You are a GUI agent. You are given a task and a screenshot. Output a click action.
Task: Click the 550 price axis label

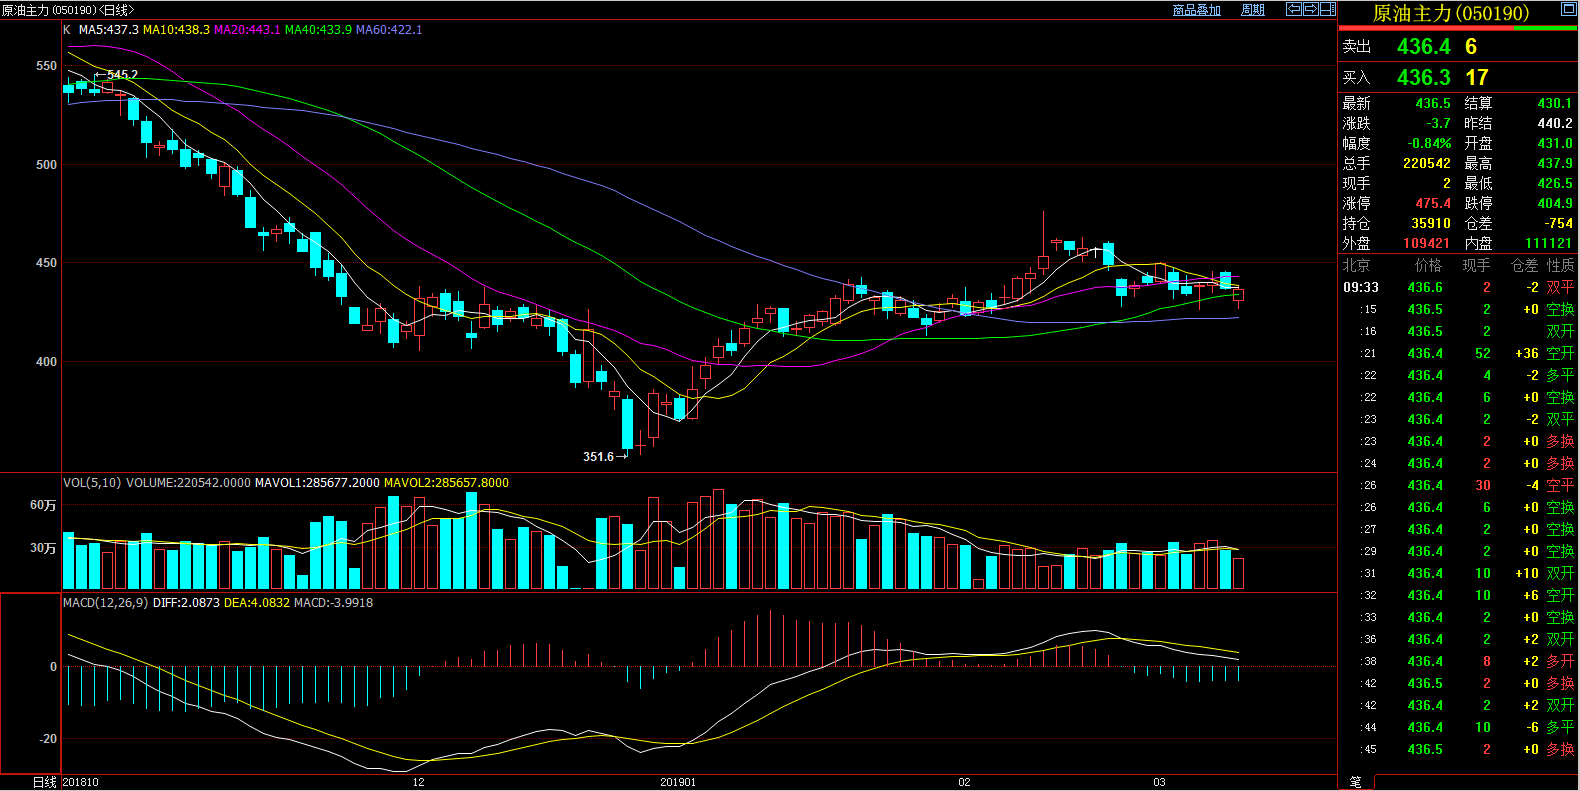(46, 66)
